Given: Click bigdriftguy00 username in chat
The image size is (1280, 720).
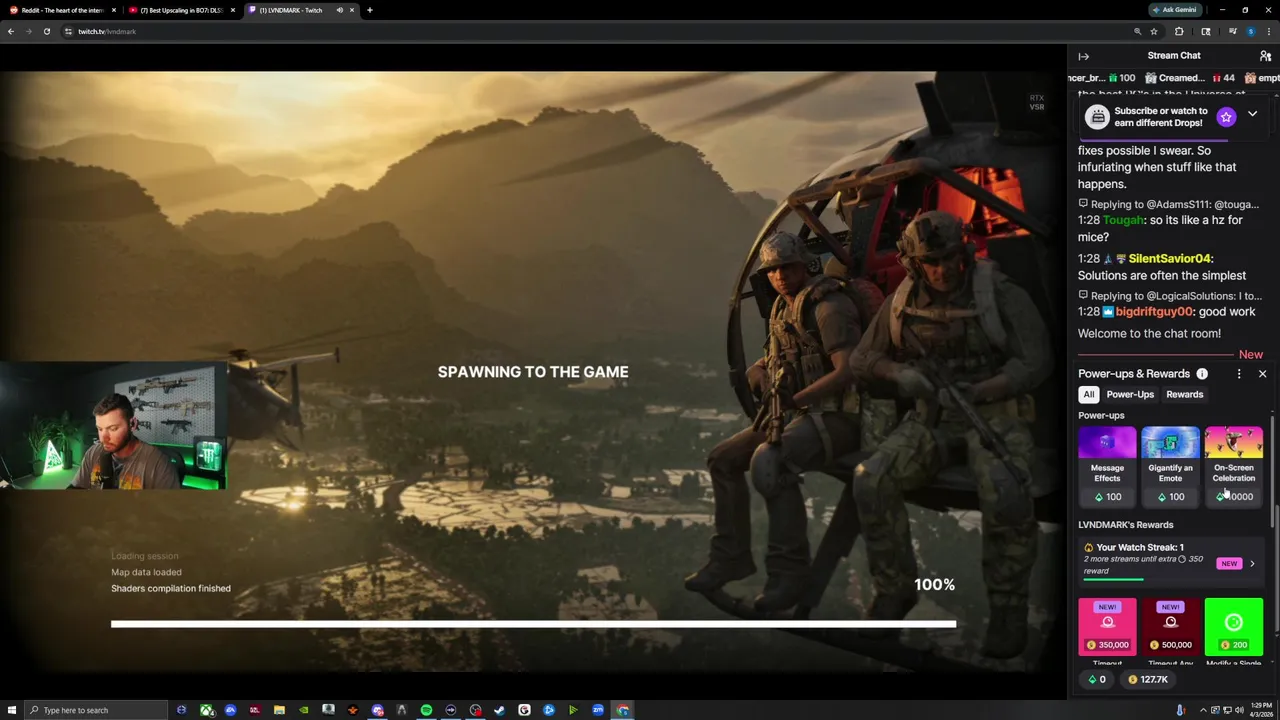Looking at the screenshot, I should point(1154,312).
